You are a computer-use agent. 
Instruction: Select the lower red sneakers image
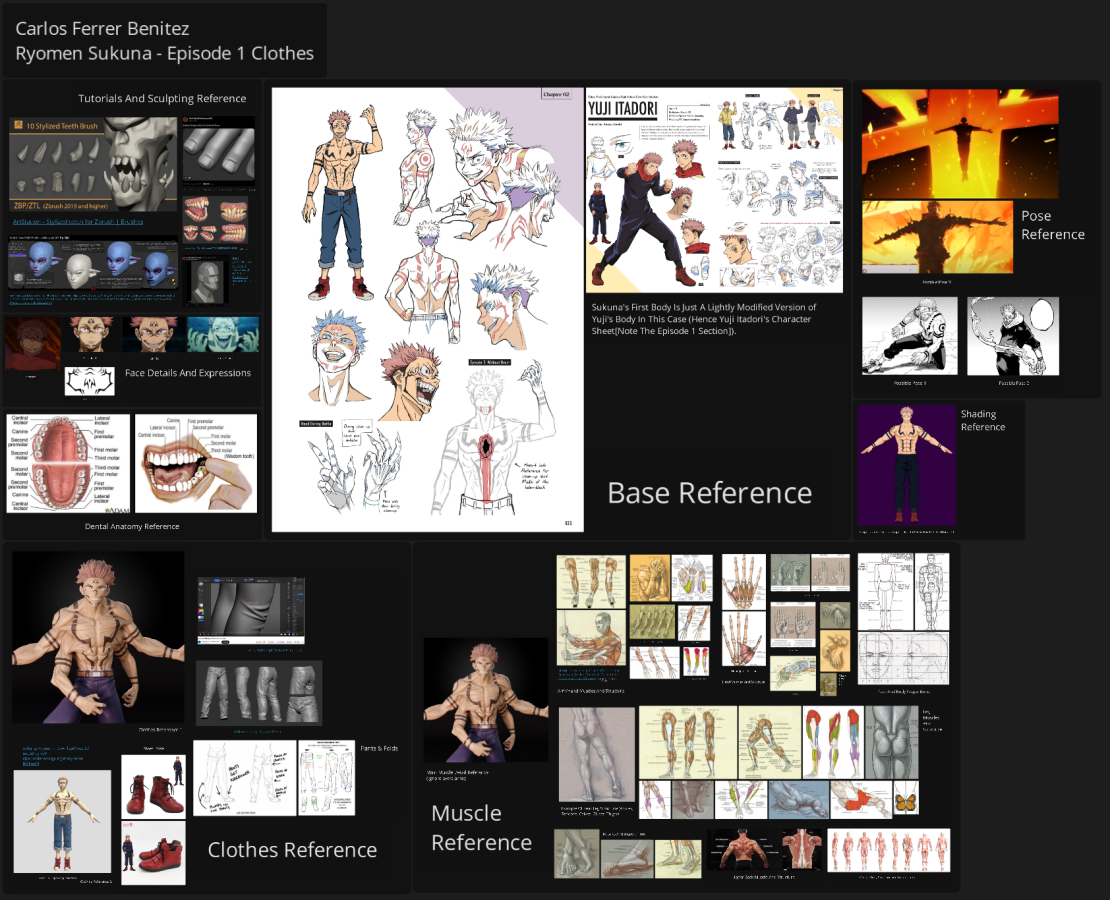(154, 853)
